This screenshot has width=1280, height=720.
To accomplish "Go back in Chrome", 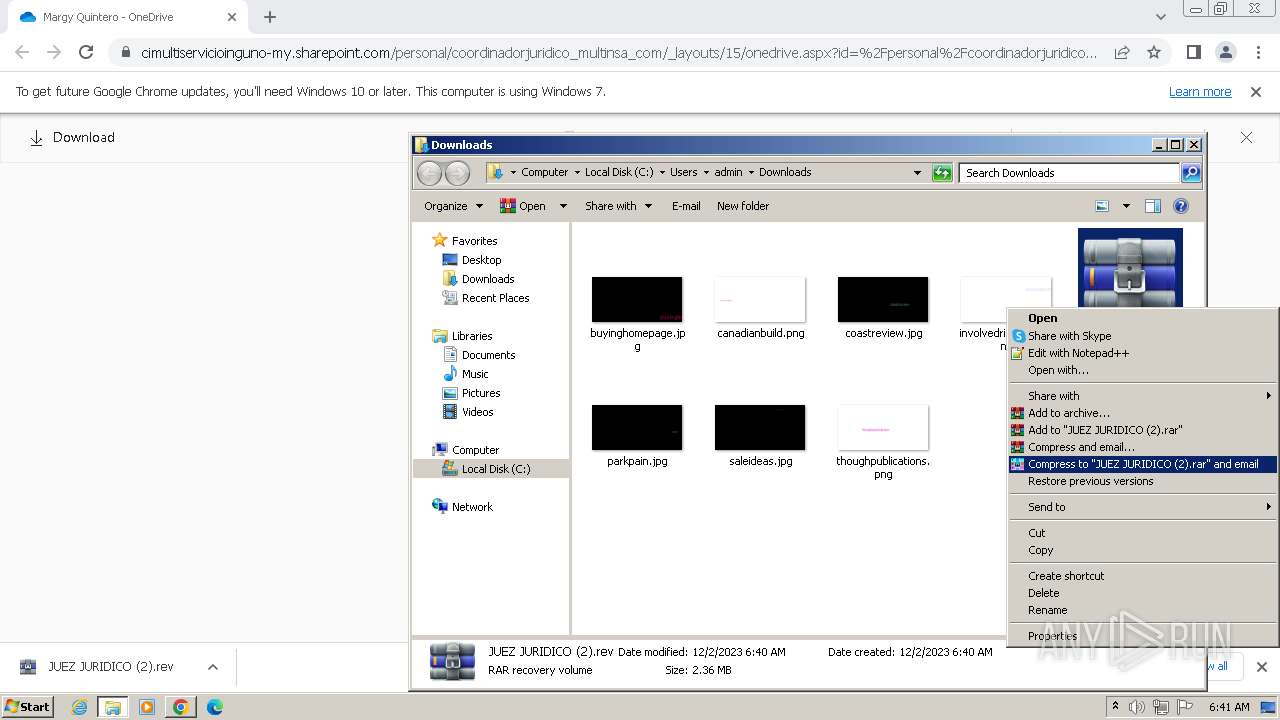I will [x=22, y=52].
